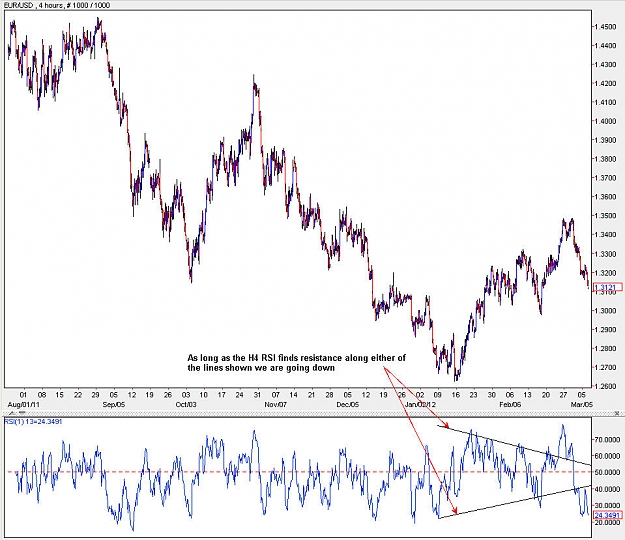Click the 1.2600 price axis label

click(x=605, y=386)
